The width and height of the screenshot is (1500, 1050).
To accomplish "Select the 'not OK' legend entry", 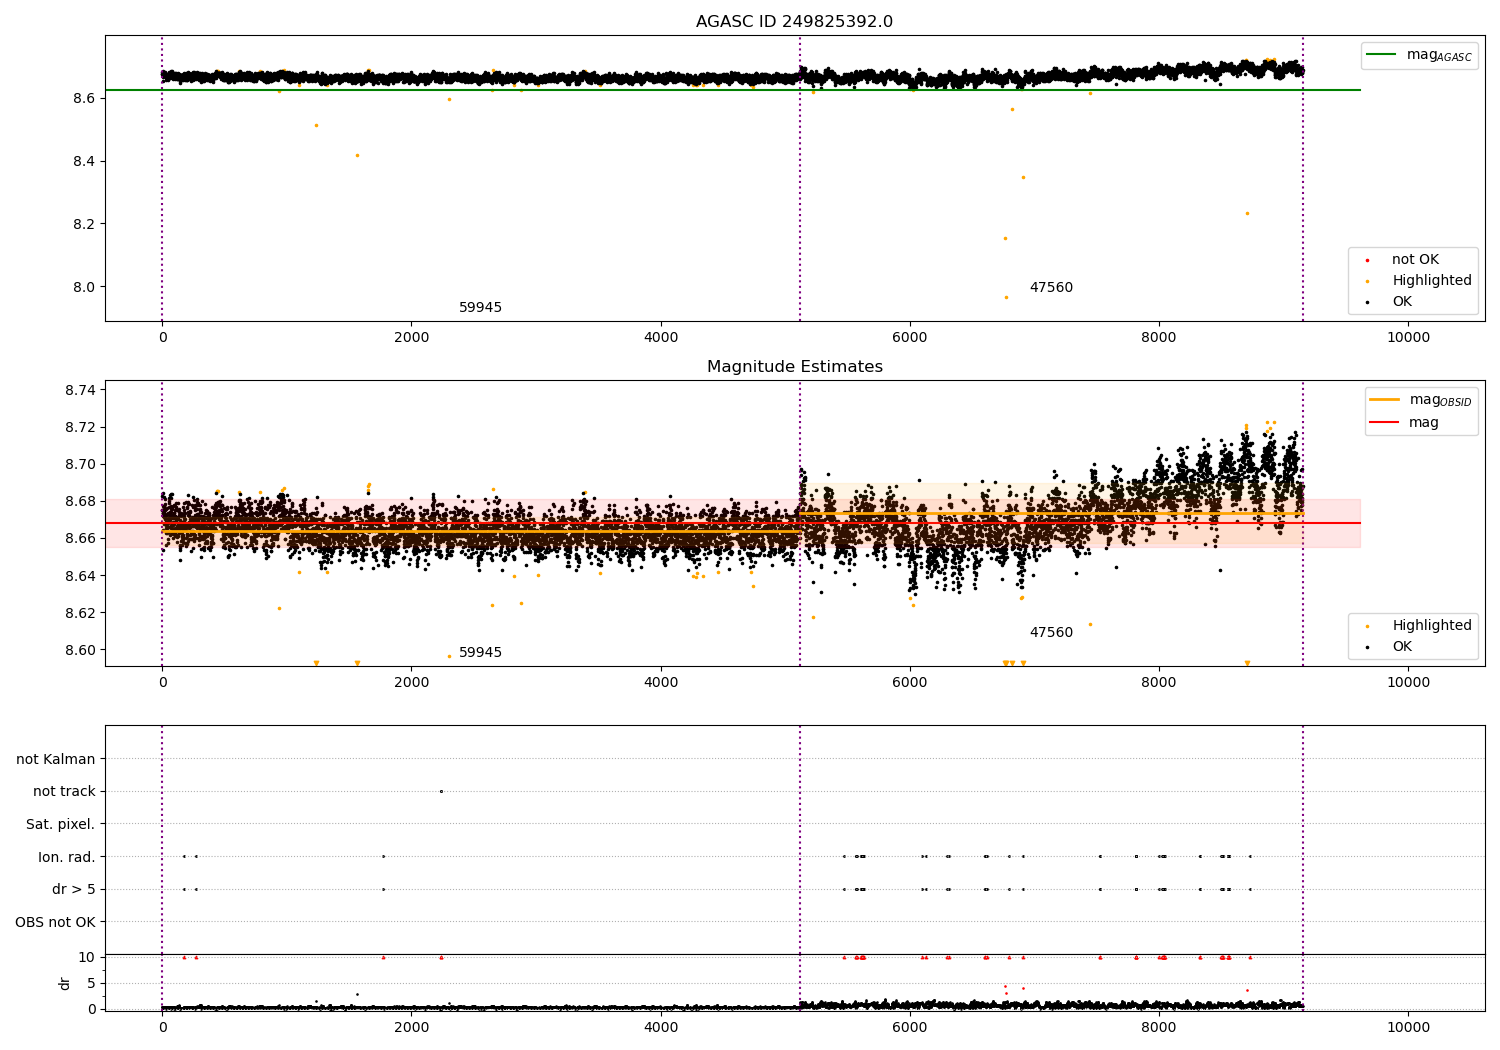I will 1415,259.
